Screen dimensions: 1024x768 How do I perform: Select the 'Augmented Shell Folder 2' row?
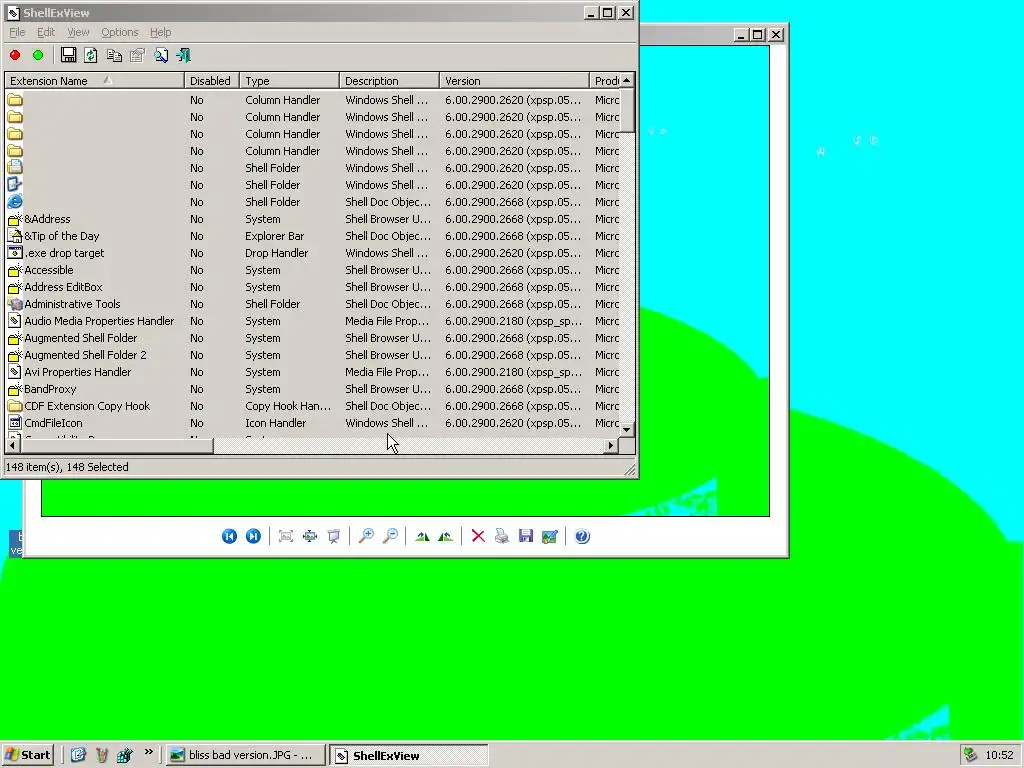click(312, 355)
